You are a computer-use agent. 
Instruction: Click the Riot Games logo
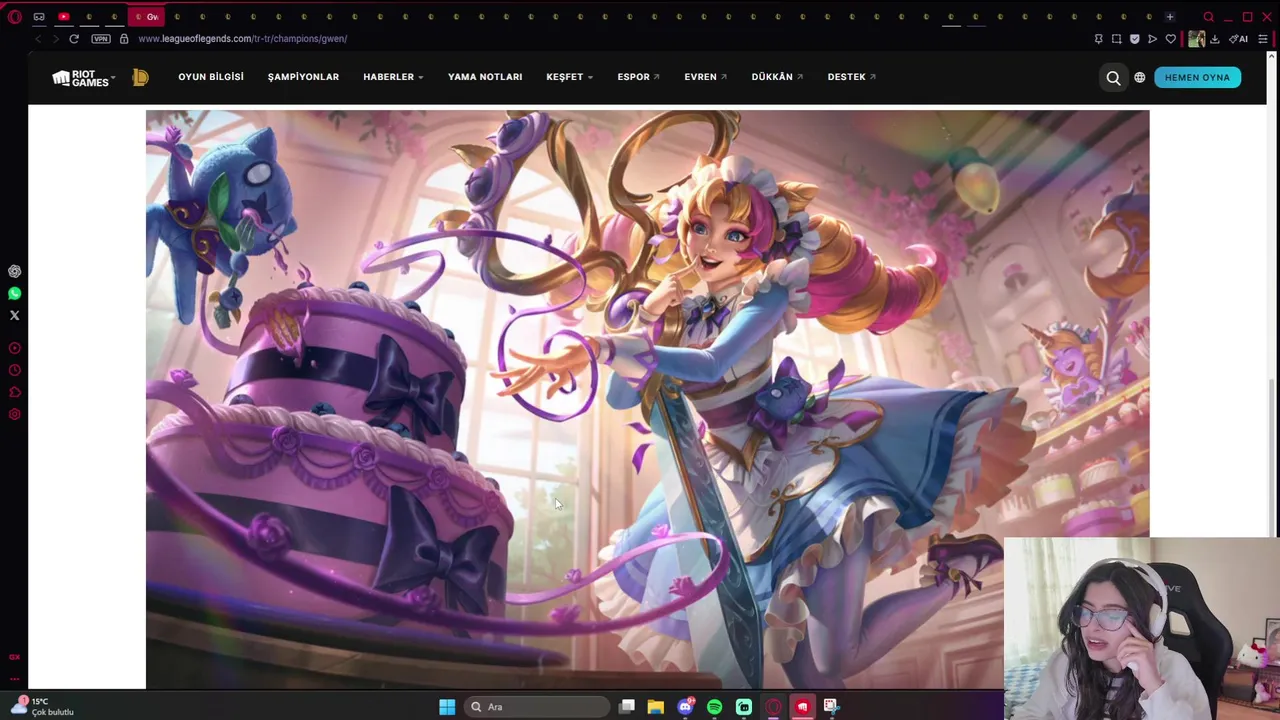(80, 78)
